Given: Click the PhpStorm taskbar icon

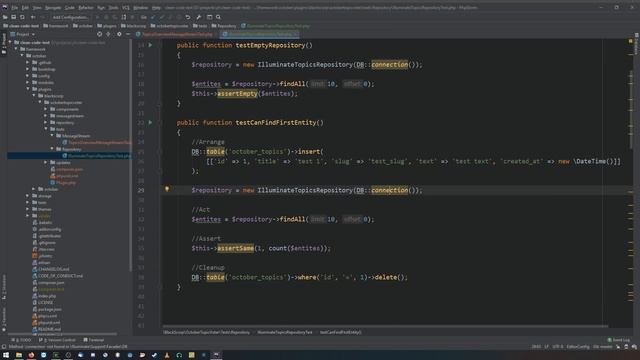Looking at the screenshot, I should point(216,355).
